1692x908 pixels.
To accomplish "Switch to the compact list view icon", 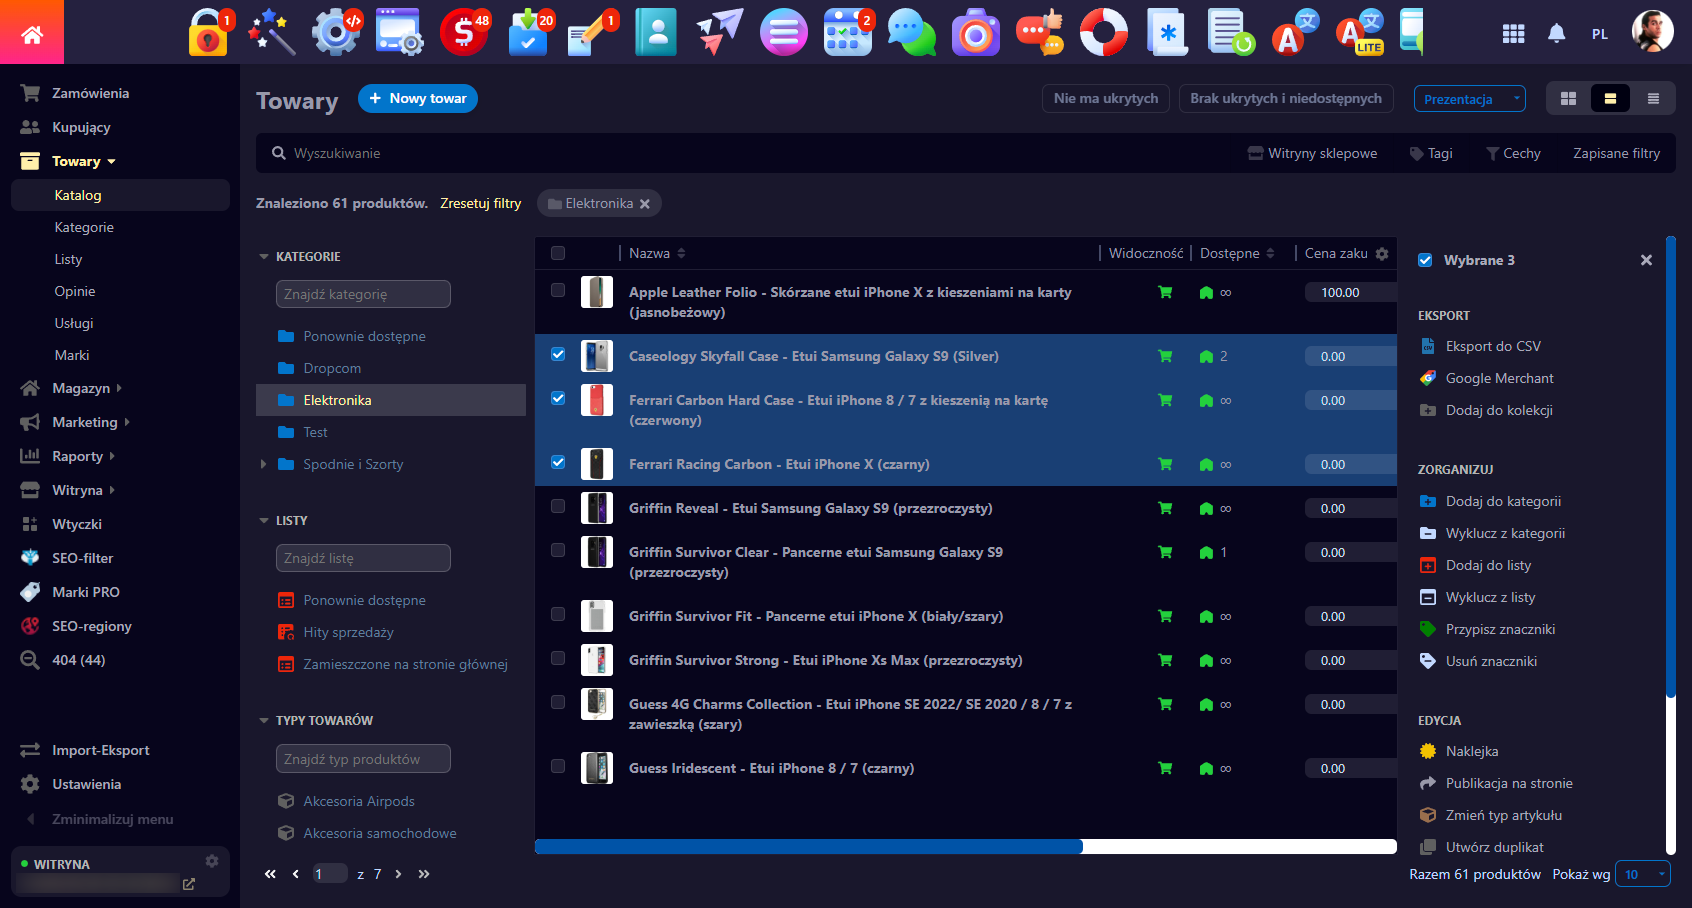I will pos(1653,99).
